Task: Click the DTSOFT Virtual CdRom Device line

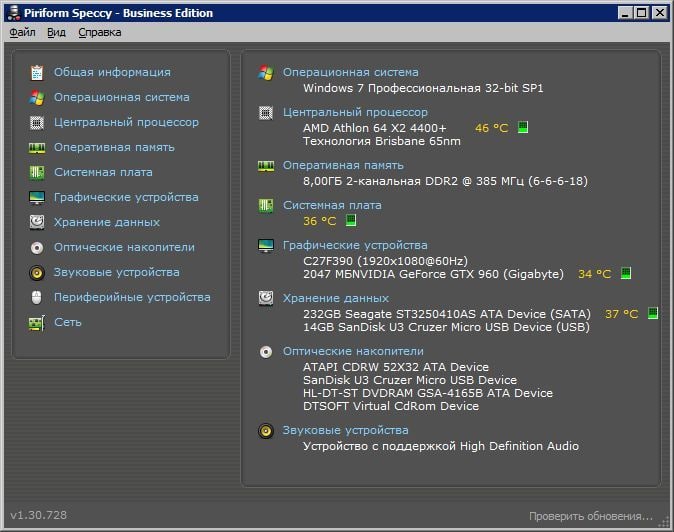Action: (391, 406)
